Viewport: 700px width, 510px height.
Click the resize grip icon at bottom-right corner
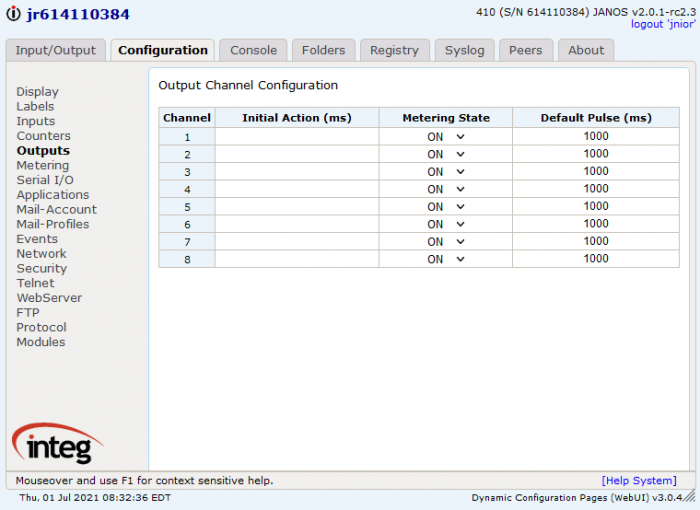pyautogui.click(x=690, y=496)
